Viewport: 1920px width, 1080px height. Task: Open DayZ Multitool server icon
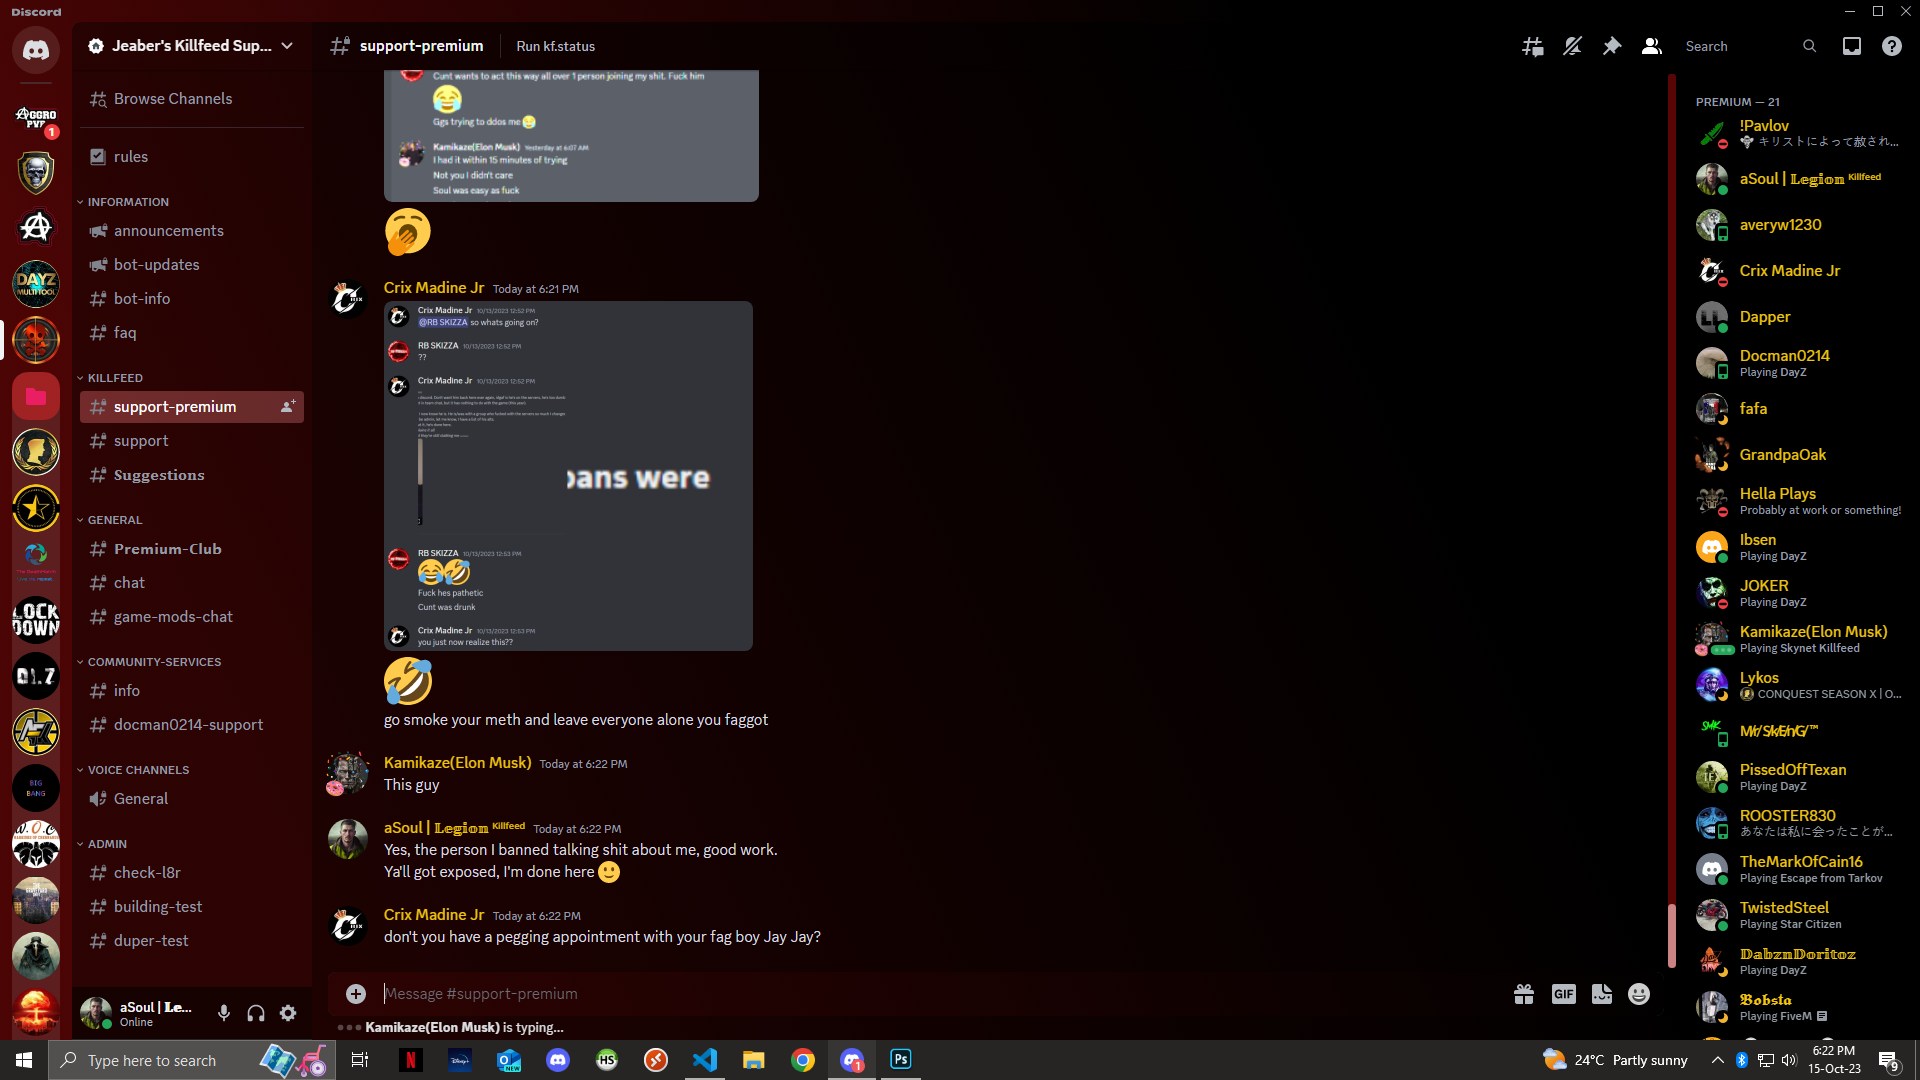pyautogui.click(x=36, y=284)
